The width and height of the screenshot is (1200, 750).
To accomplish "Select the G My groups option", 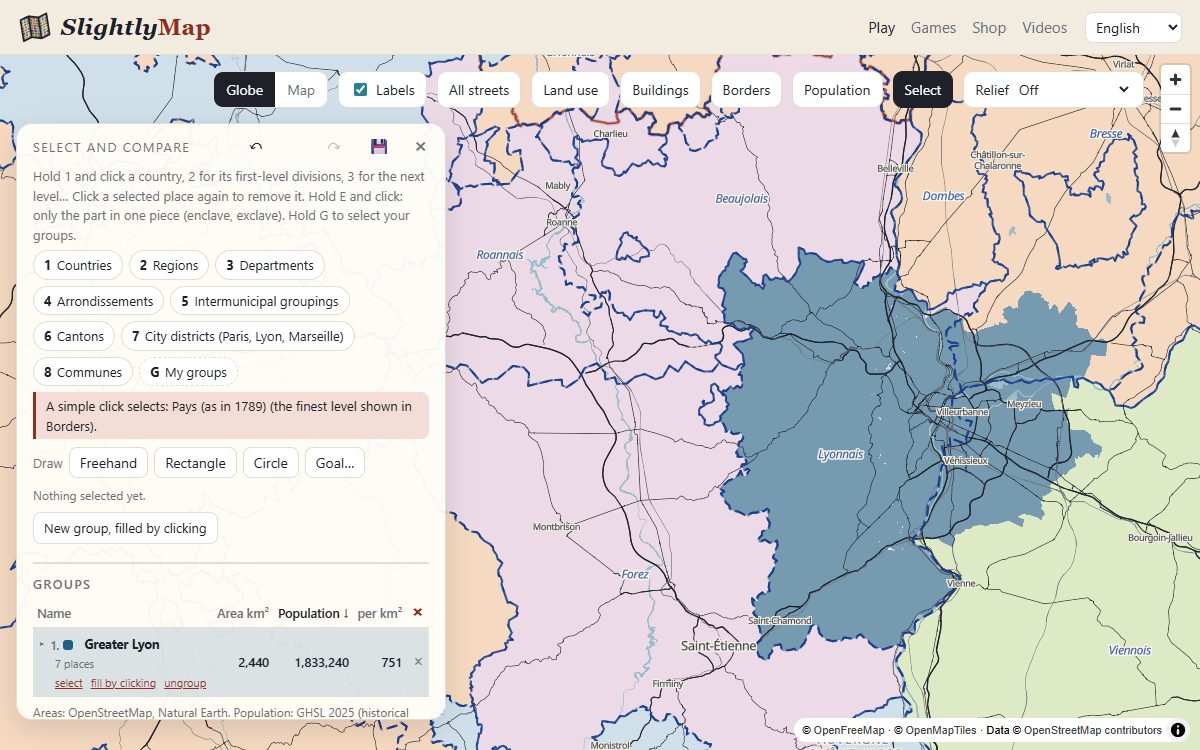I will point(188,372).
